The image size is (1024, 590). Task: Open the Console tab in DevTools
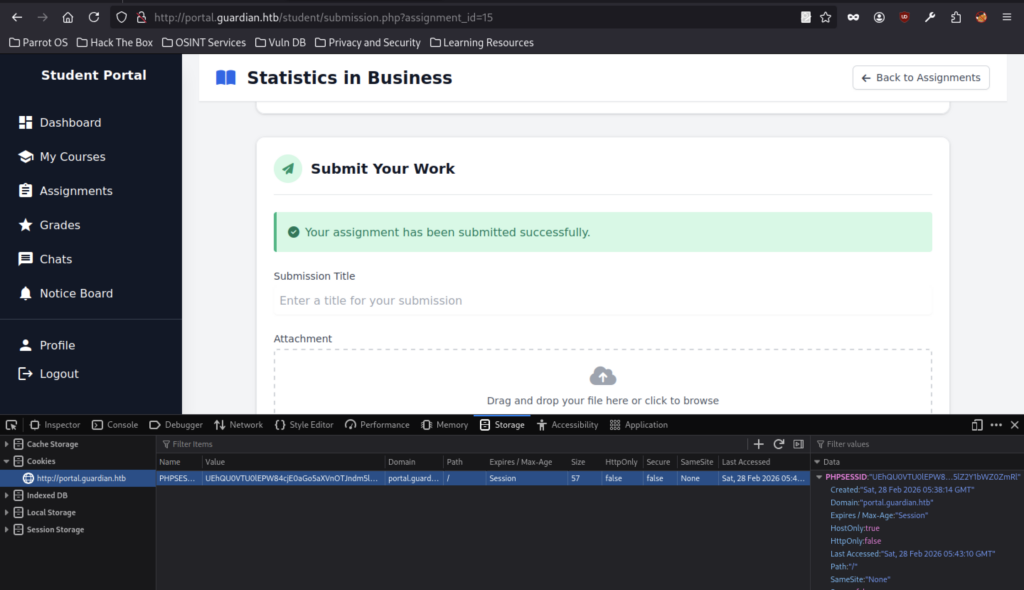coord(115,425)
